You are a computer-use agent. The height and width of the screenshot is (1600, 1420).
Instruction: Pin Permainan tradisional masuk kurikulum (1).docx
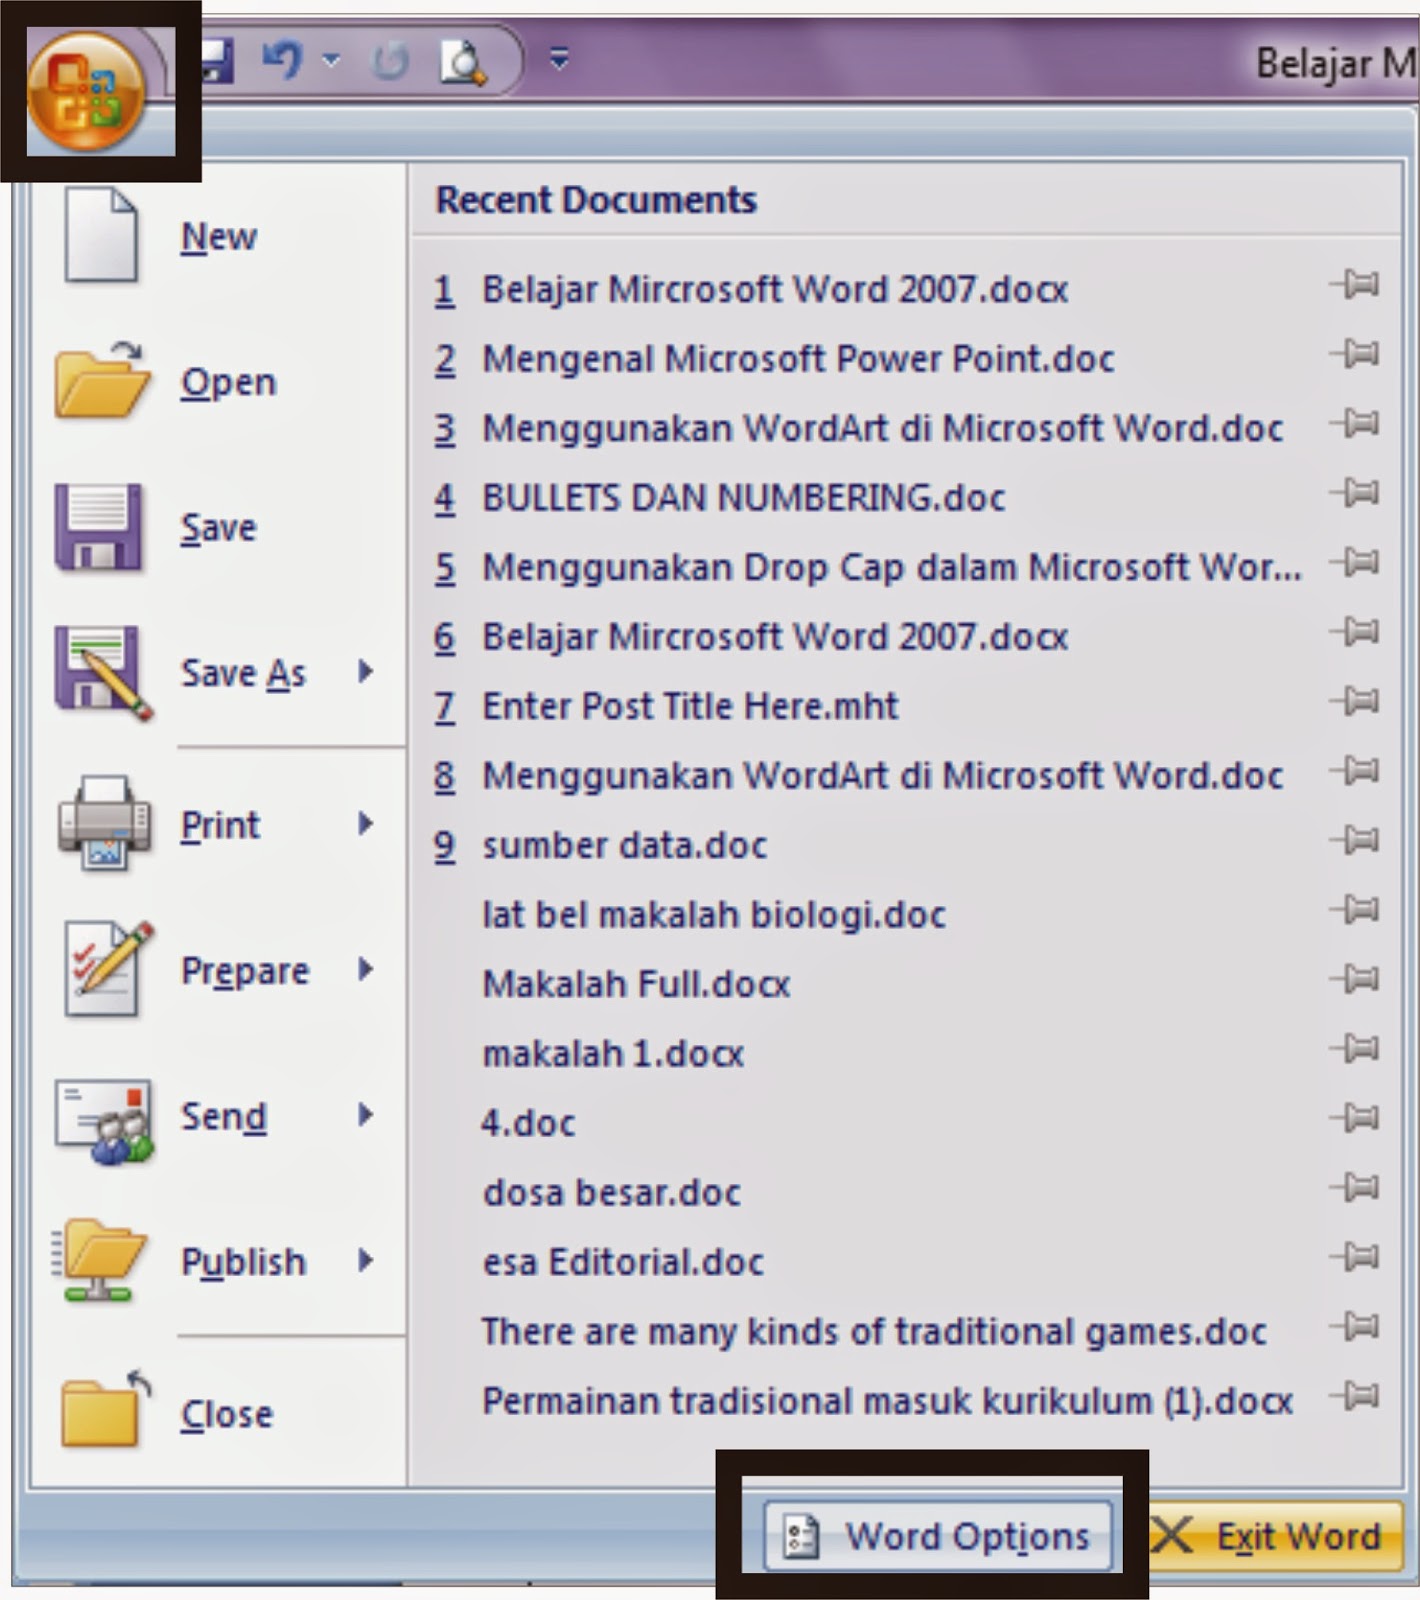point(1355,1396)
